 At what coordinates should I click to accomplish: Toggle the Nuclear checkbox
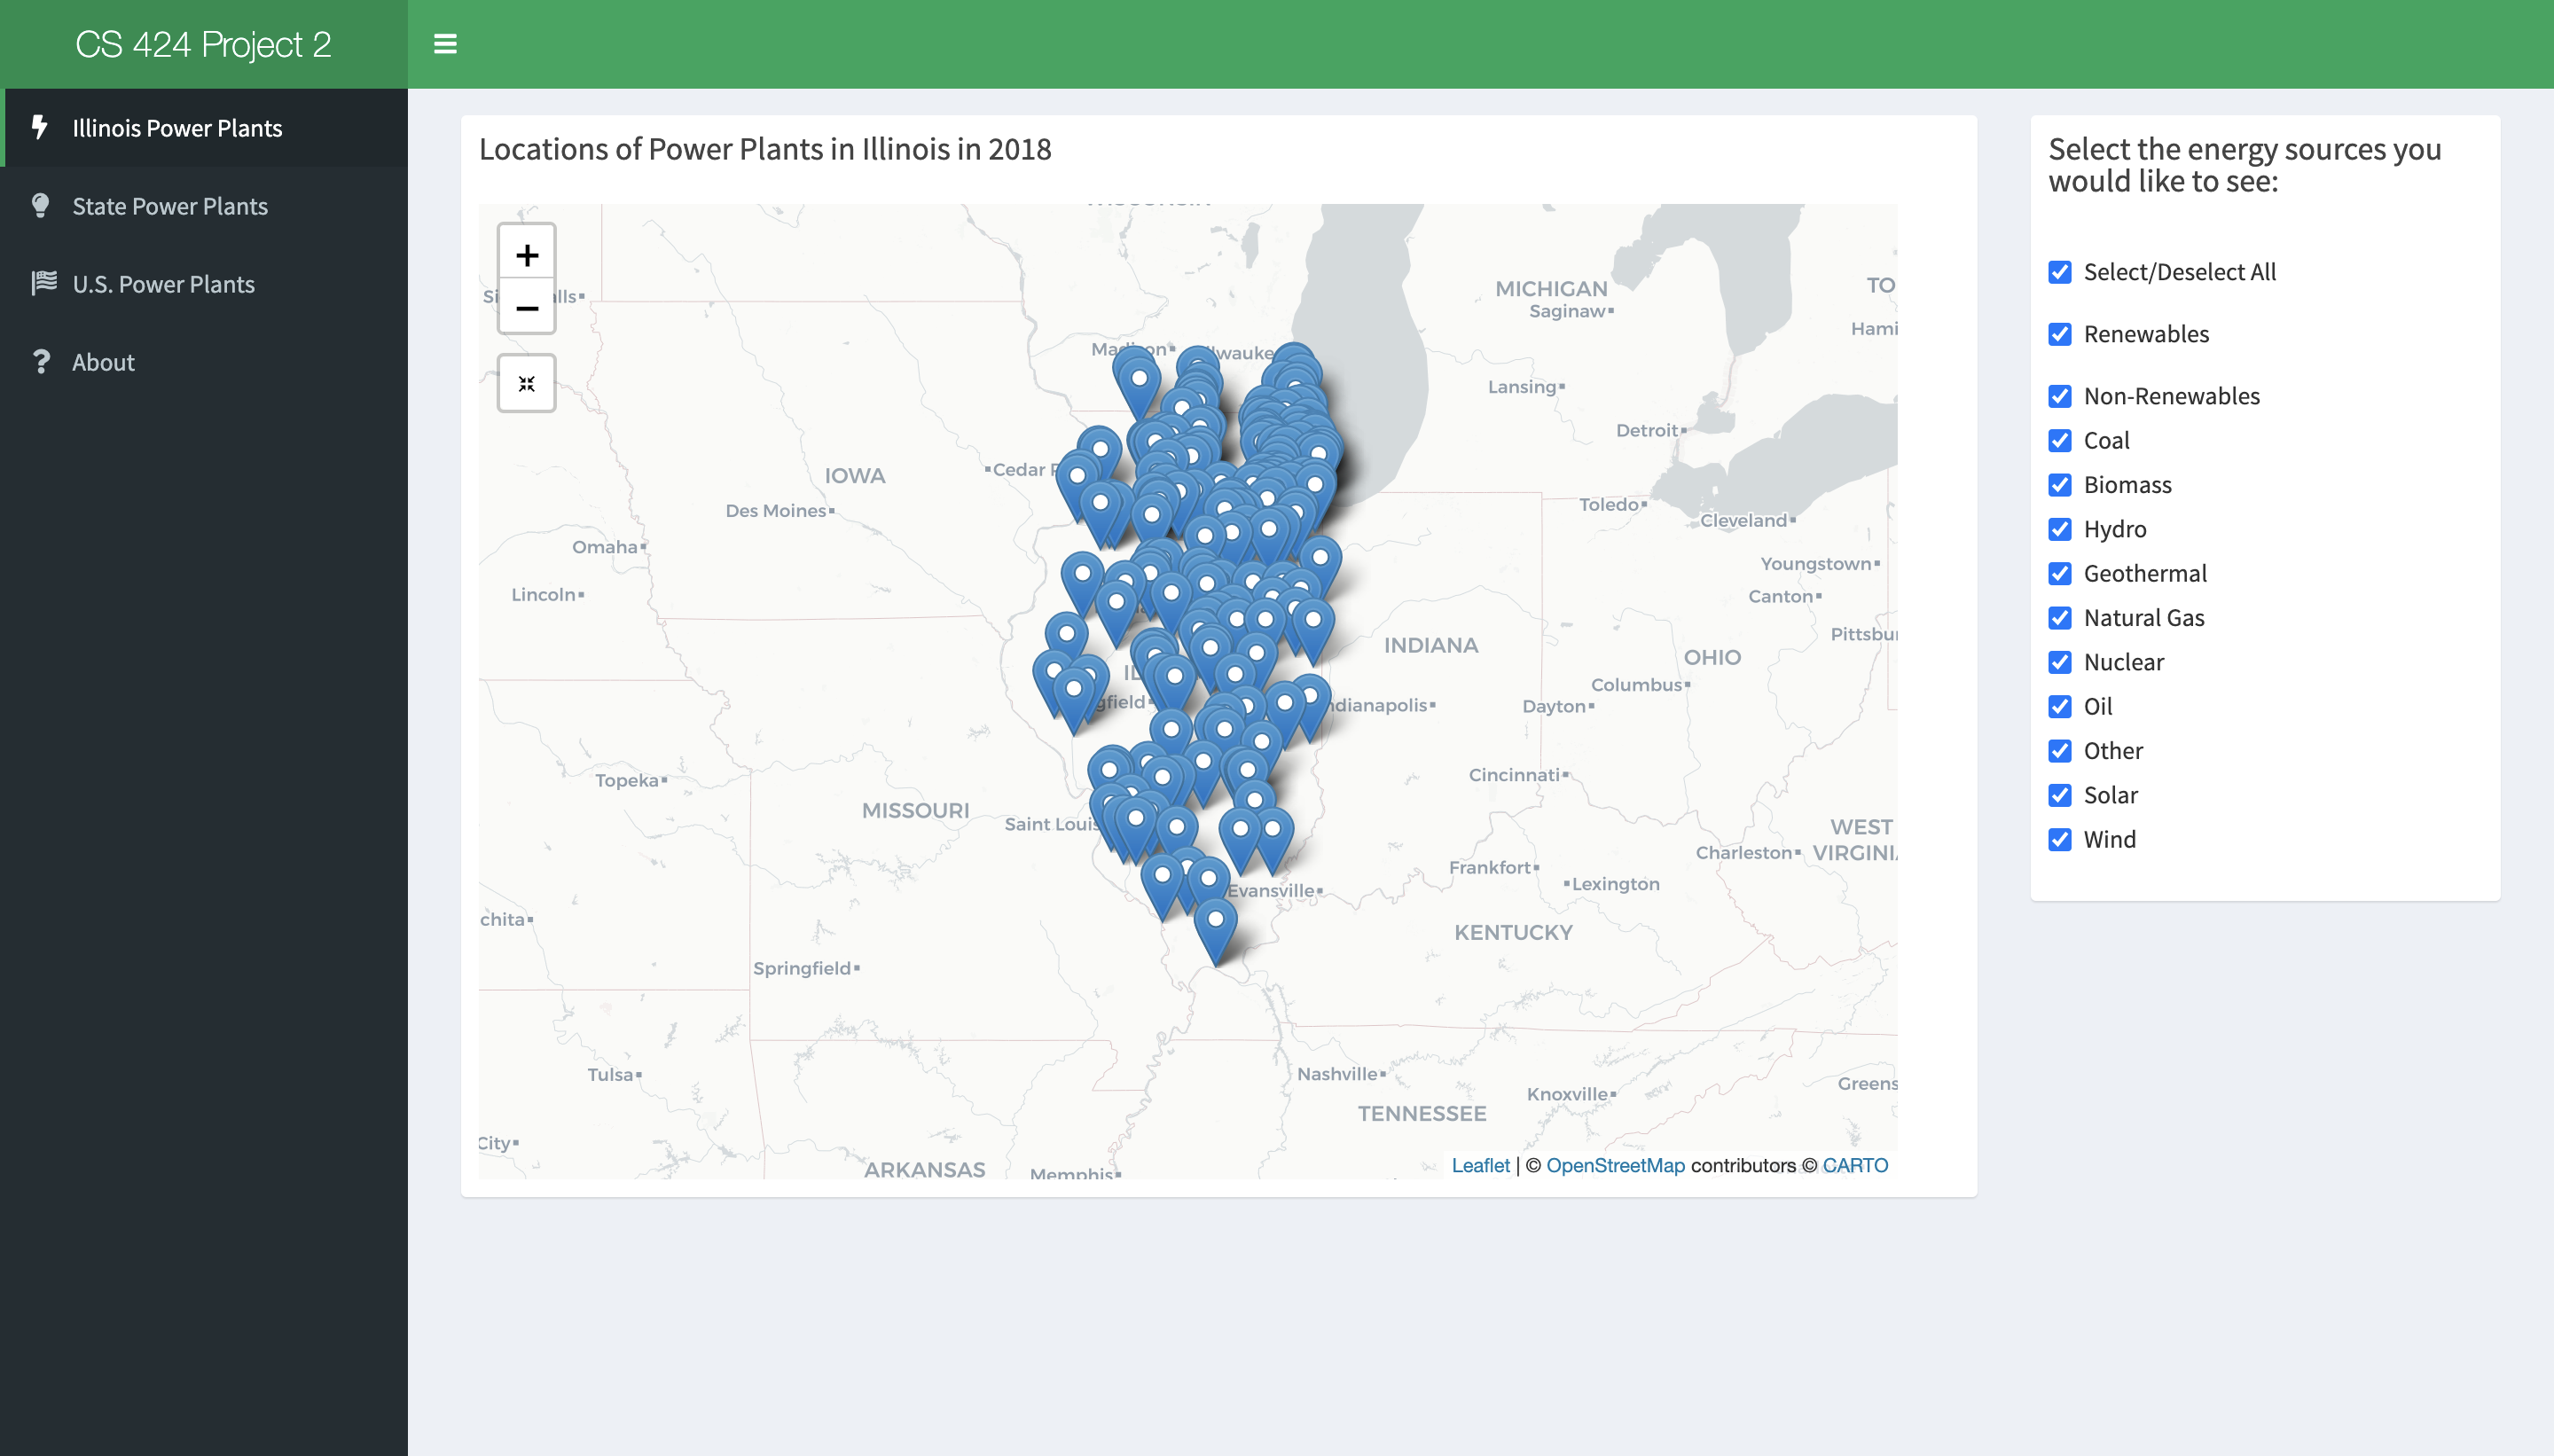coord(2060,662)
